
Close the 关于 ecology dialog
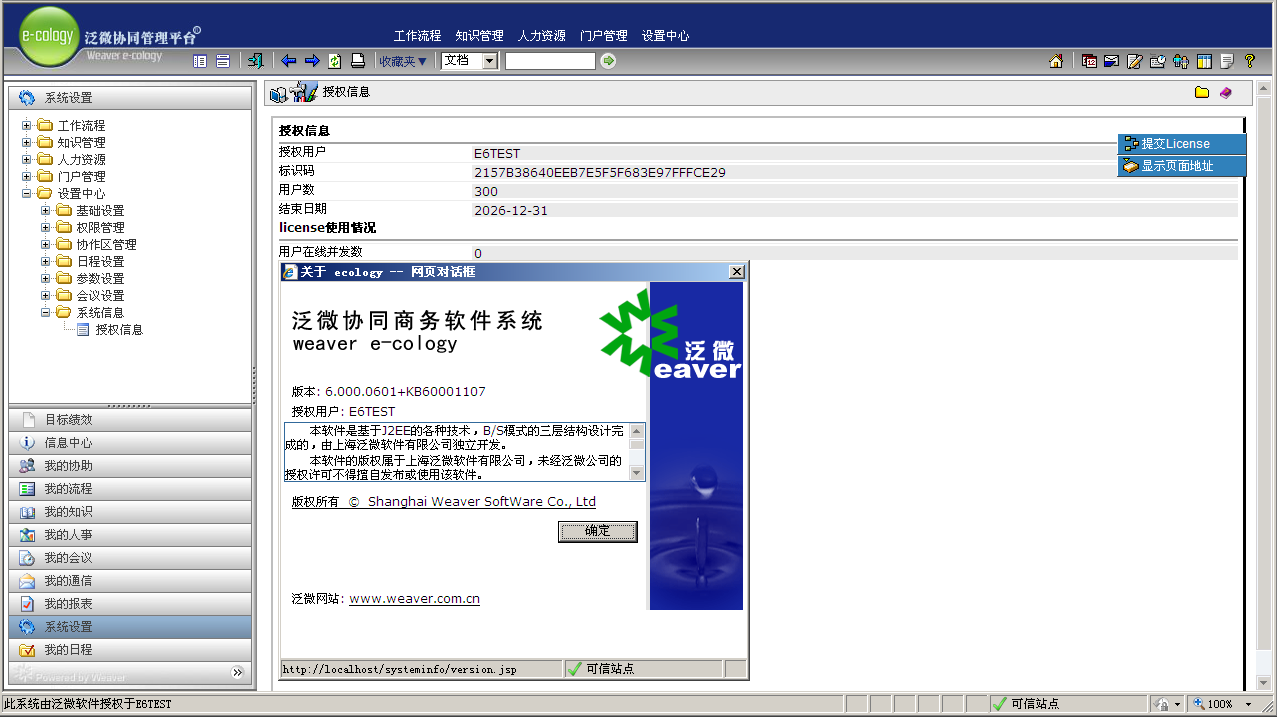click(737, 272)
